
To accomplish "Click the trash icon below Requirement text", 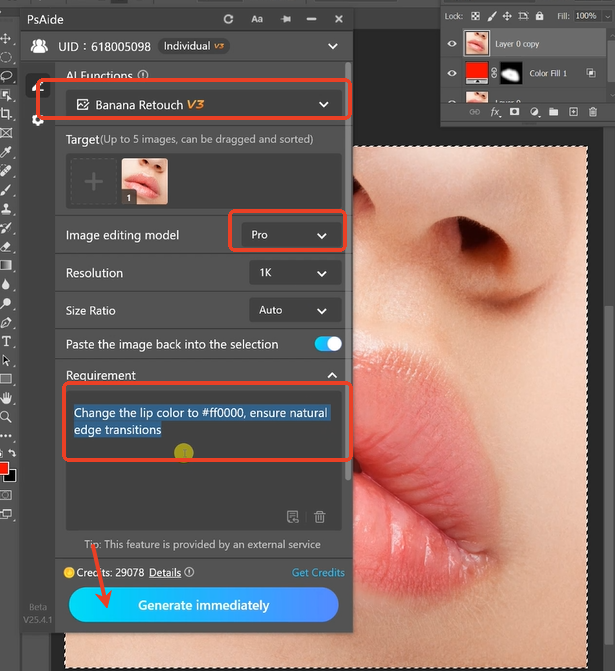I will tap(320, 517).
